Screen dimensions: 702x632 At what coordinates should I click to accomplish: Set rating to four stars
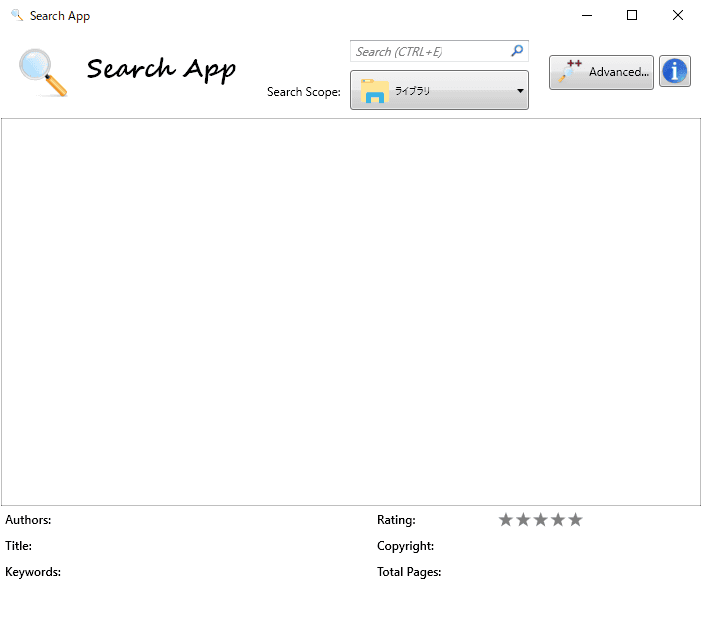558,520
